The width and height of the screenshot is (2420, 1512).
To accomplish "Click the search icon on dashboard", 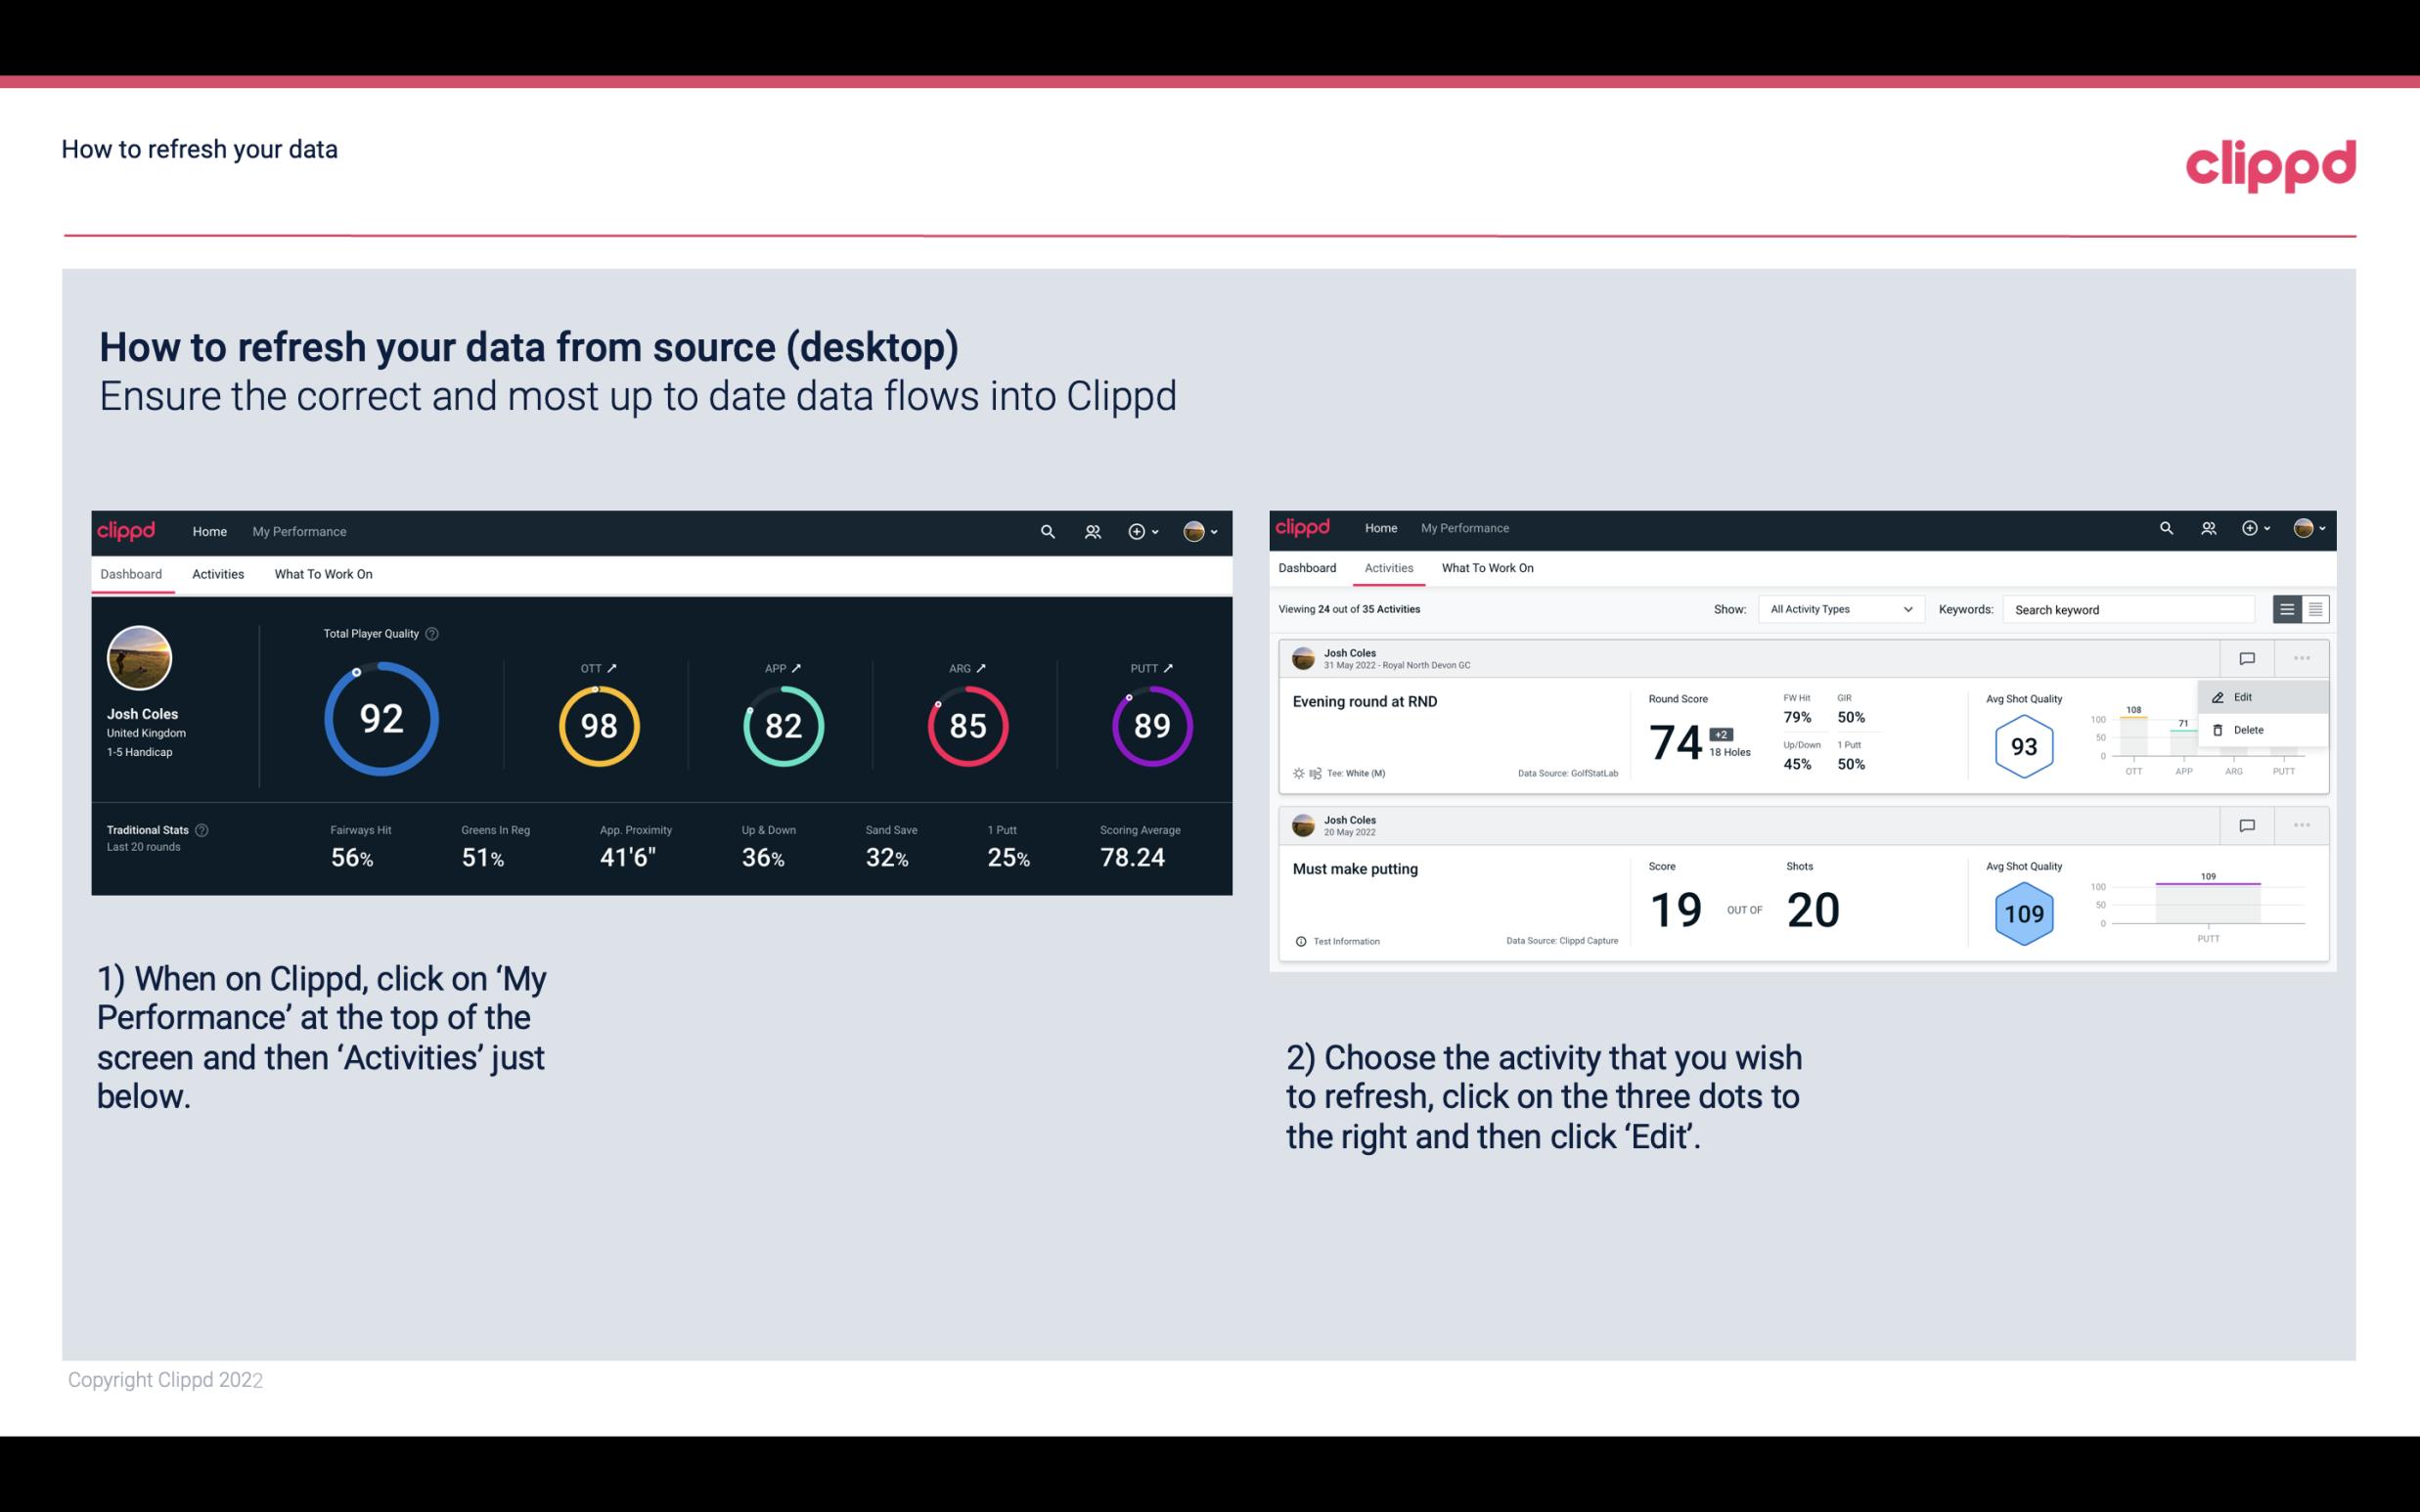I will 1046,529.
